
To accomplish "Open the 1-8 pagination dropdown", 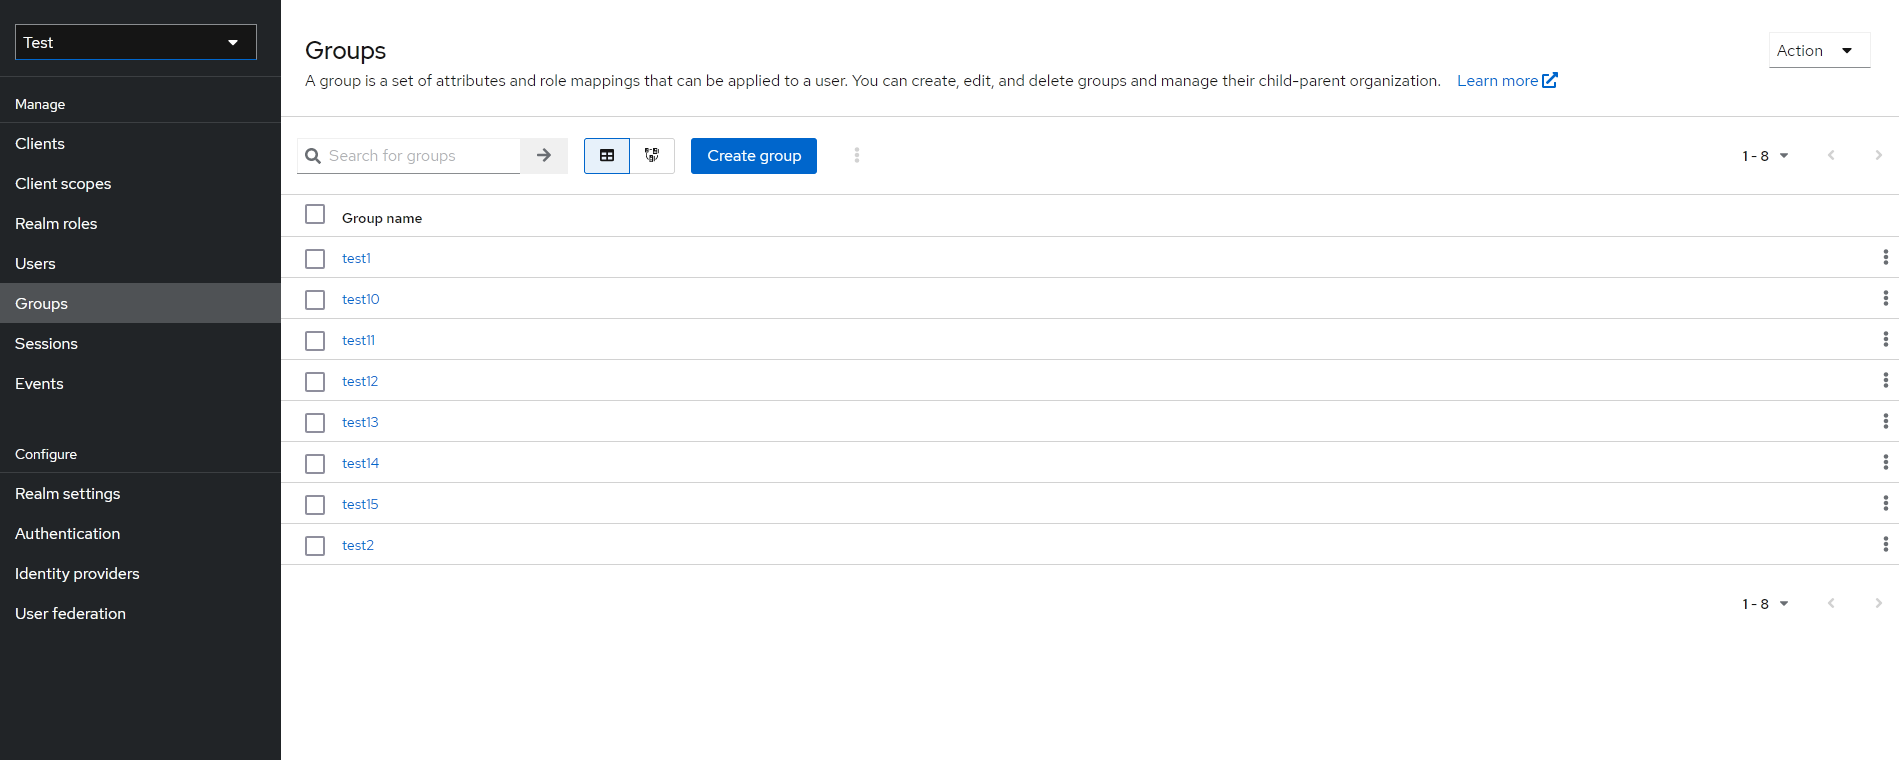I will 1765,156.
